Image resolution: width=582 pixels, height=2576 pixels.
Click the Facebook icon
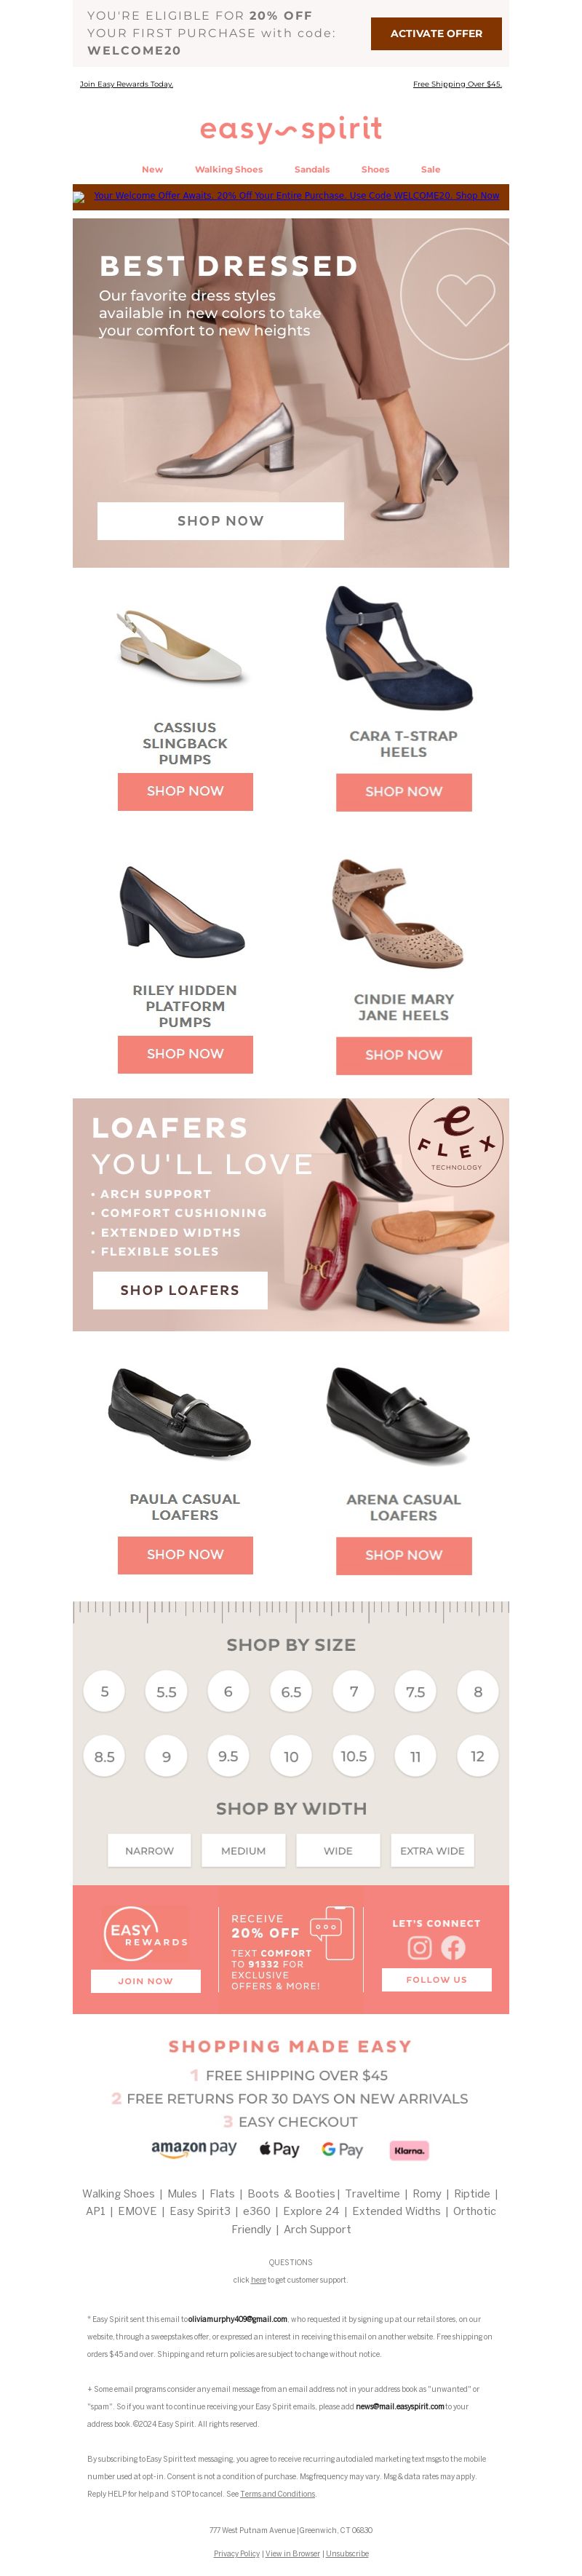pos(453,1947)
